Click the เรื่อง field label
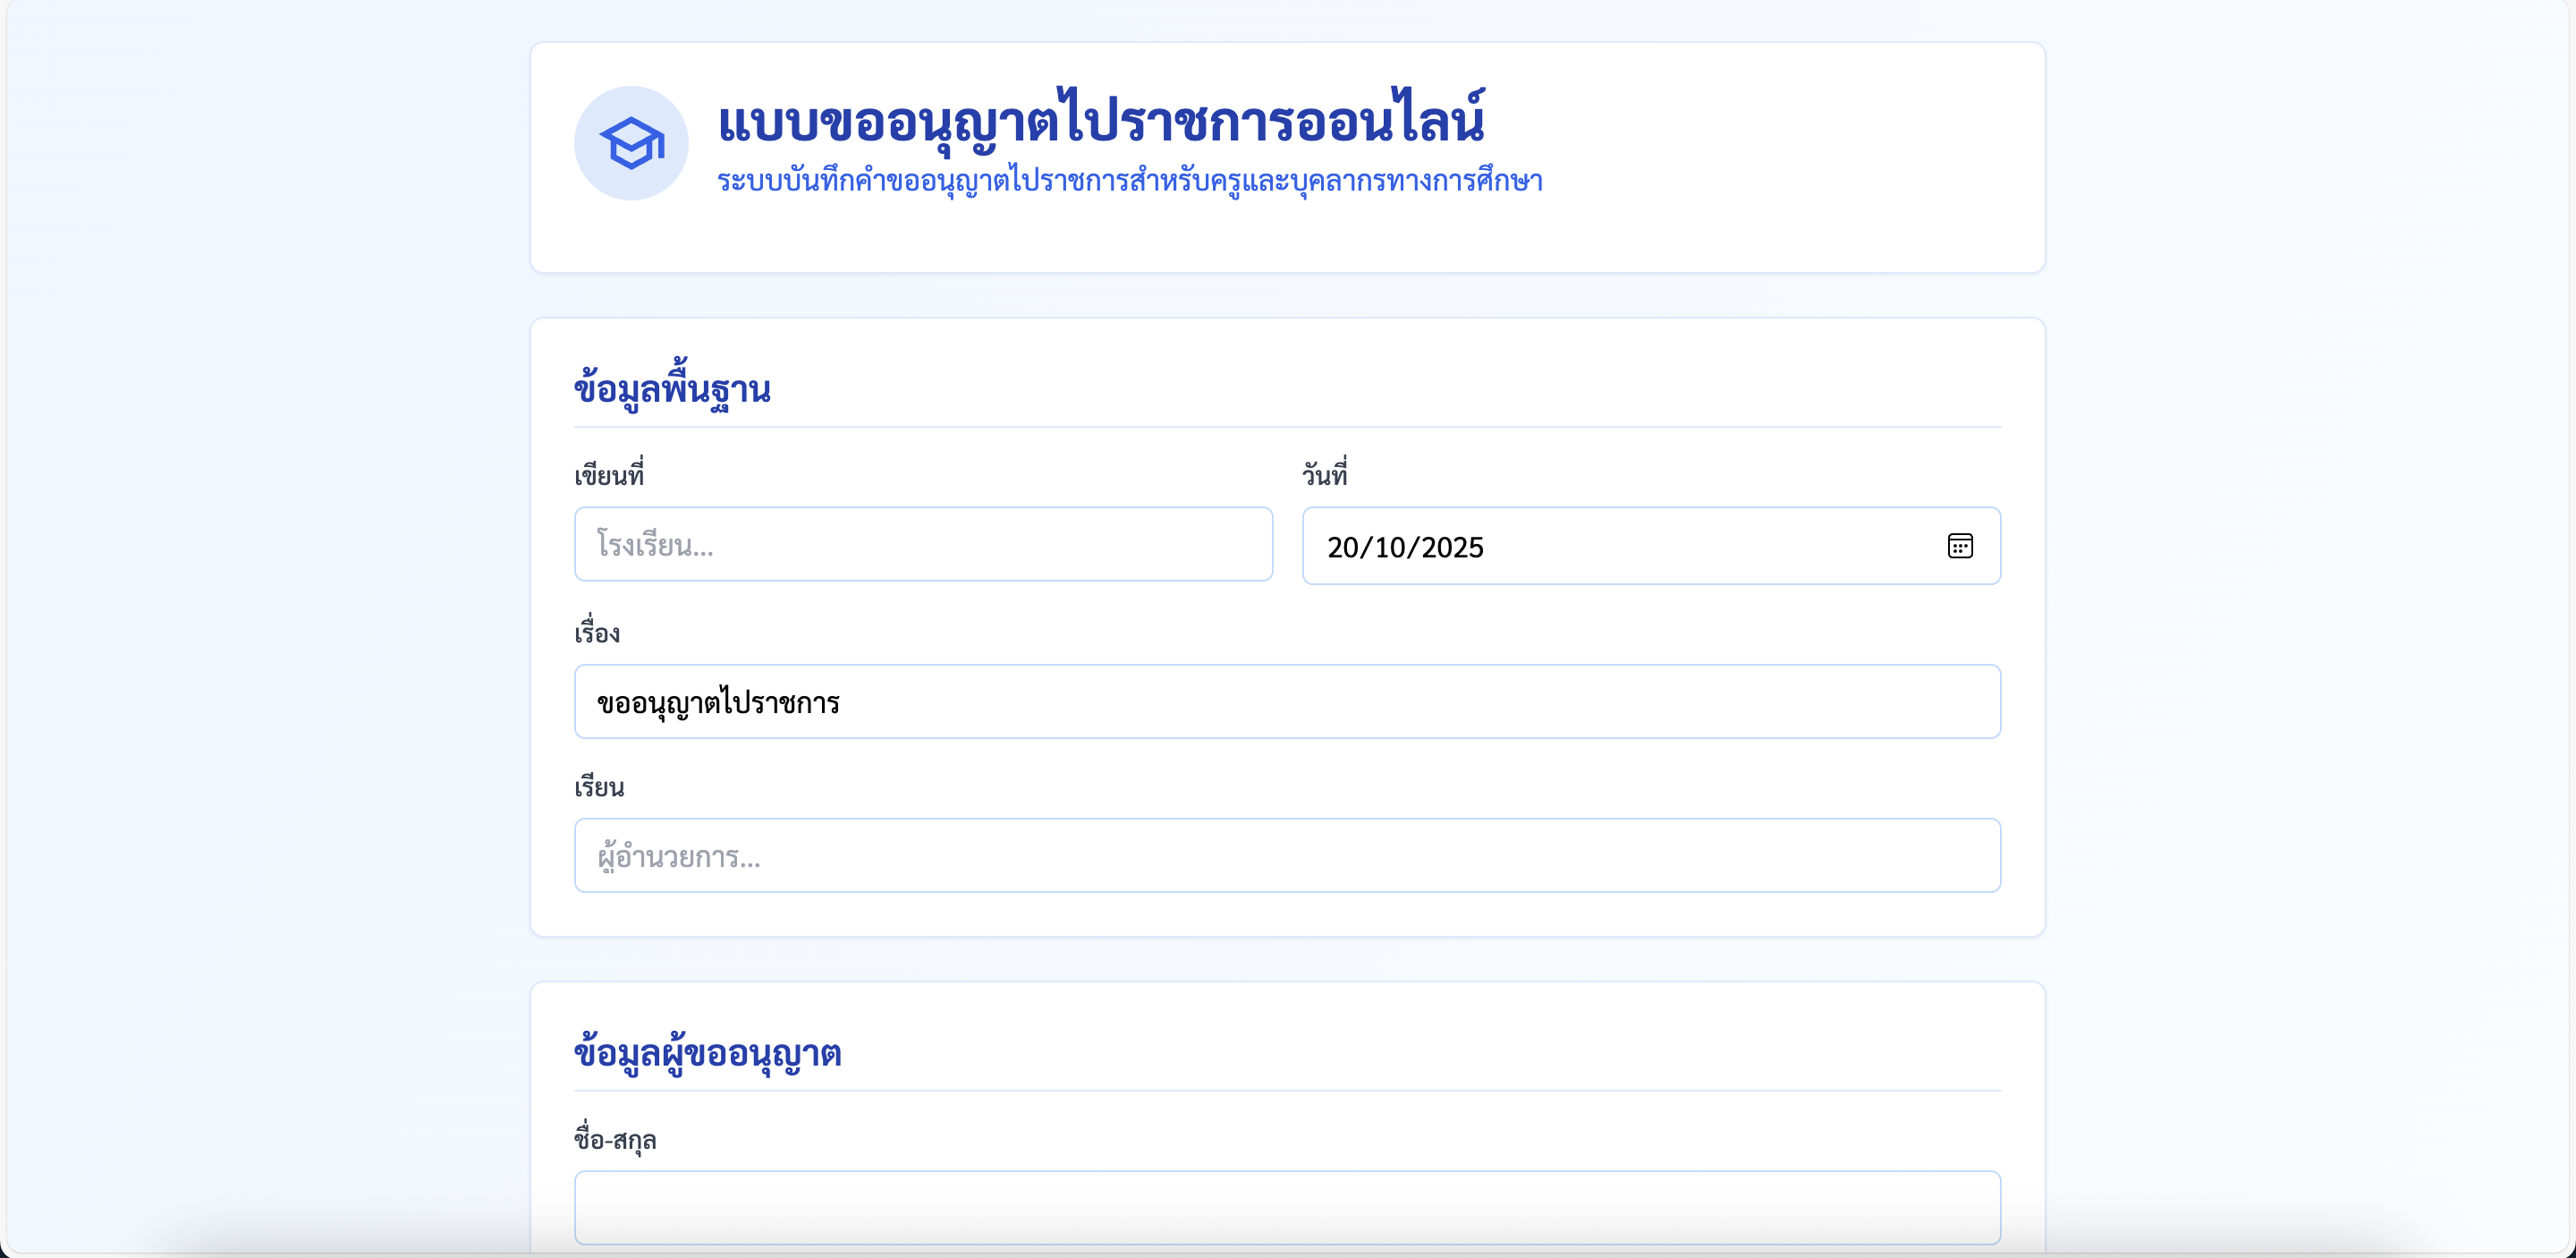The height and width of the screenshot is (1258, 2576). click(597, 632)
